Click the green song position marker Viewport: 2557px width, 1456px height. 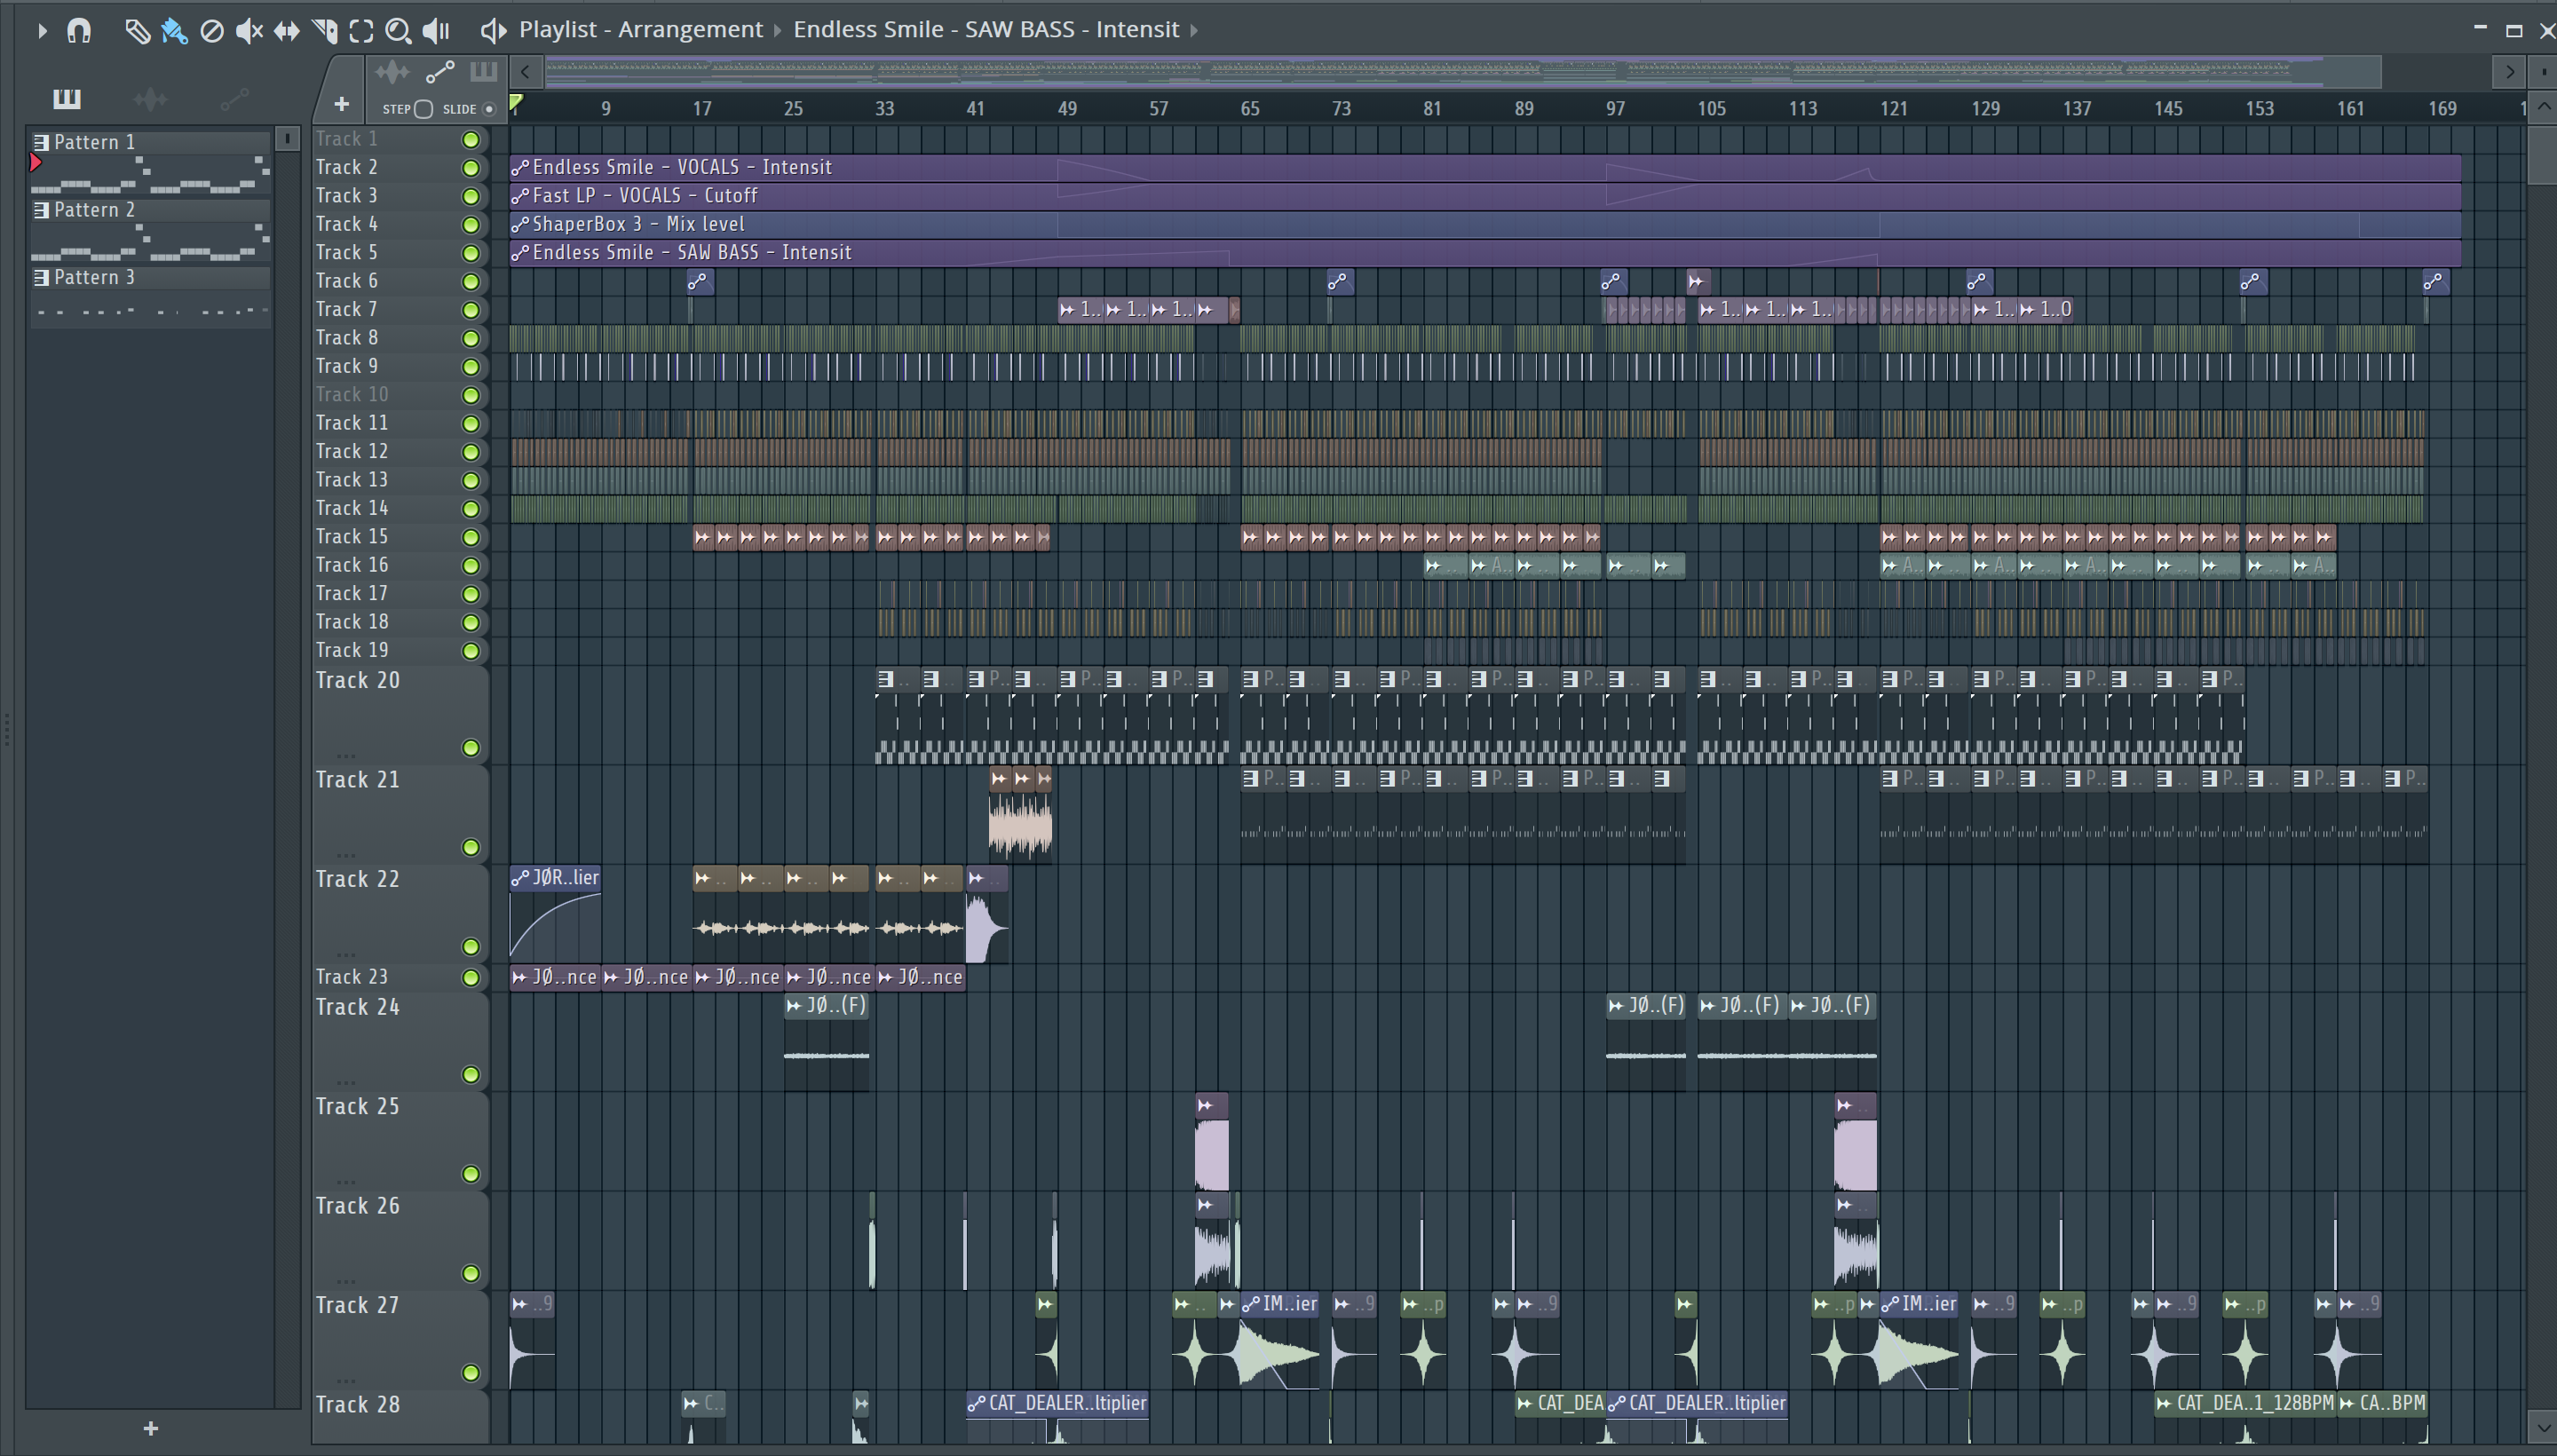pos(516,102)
